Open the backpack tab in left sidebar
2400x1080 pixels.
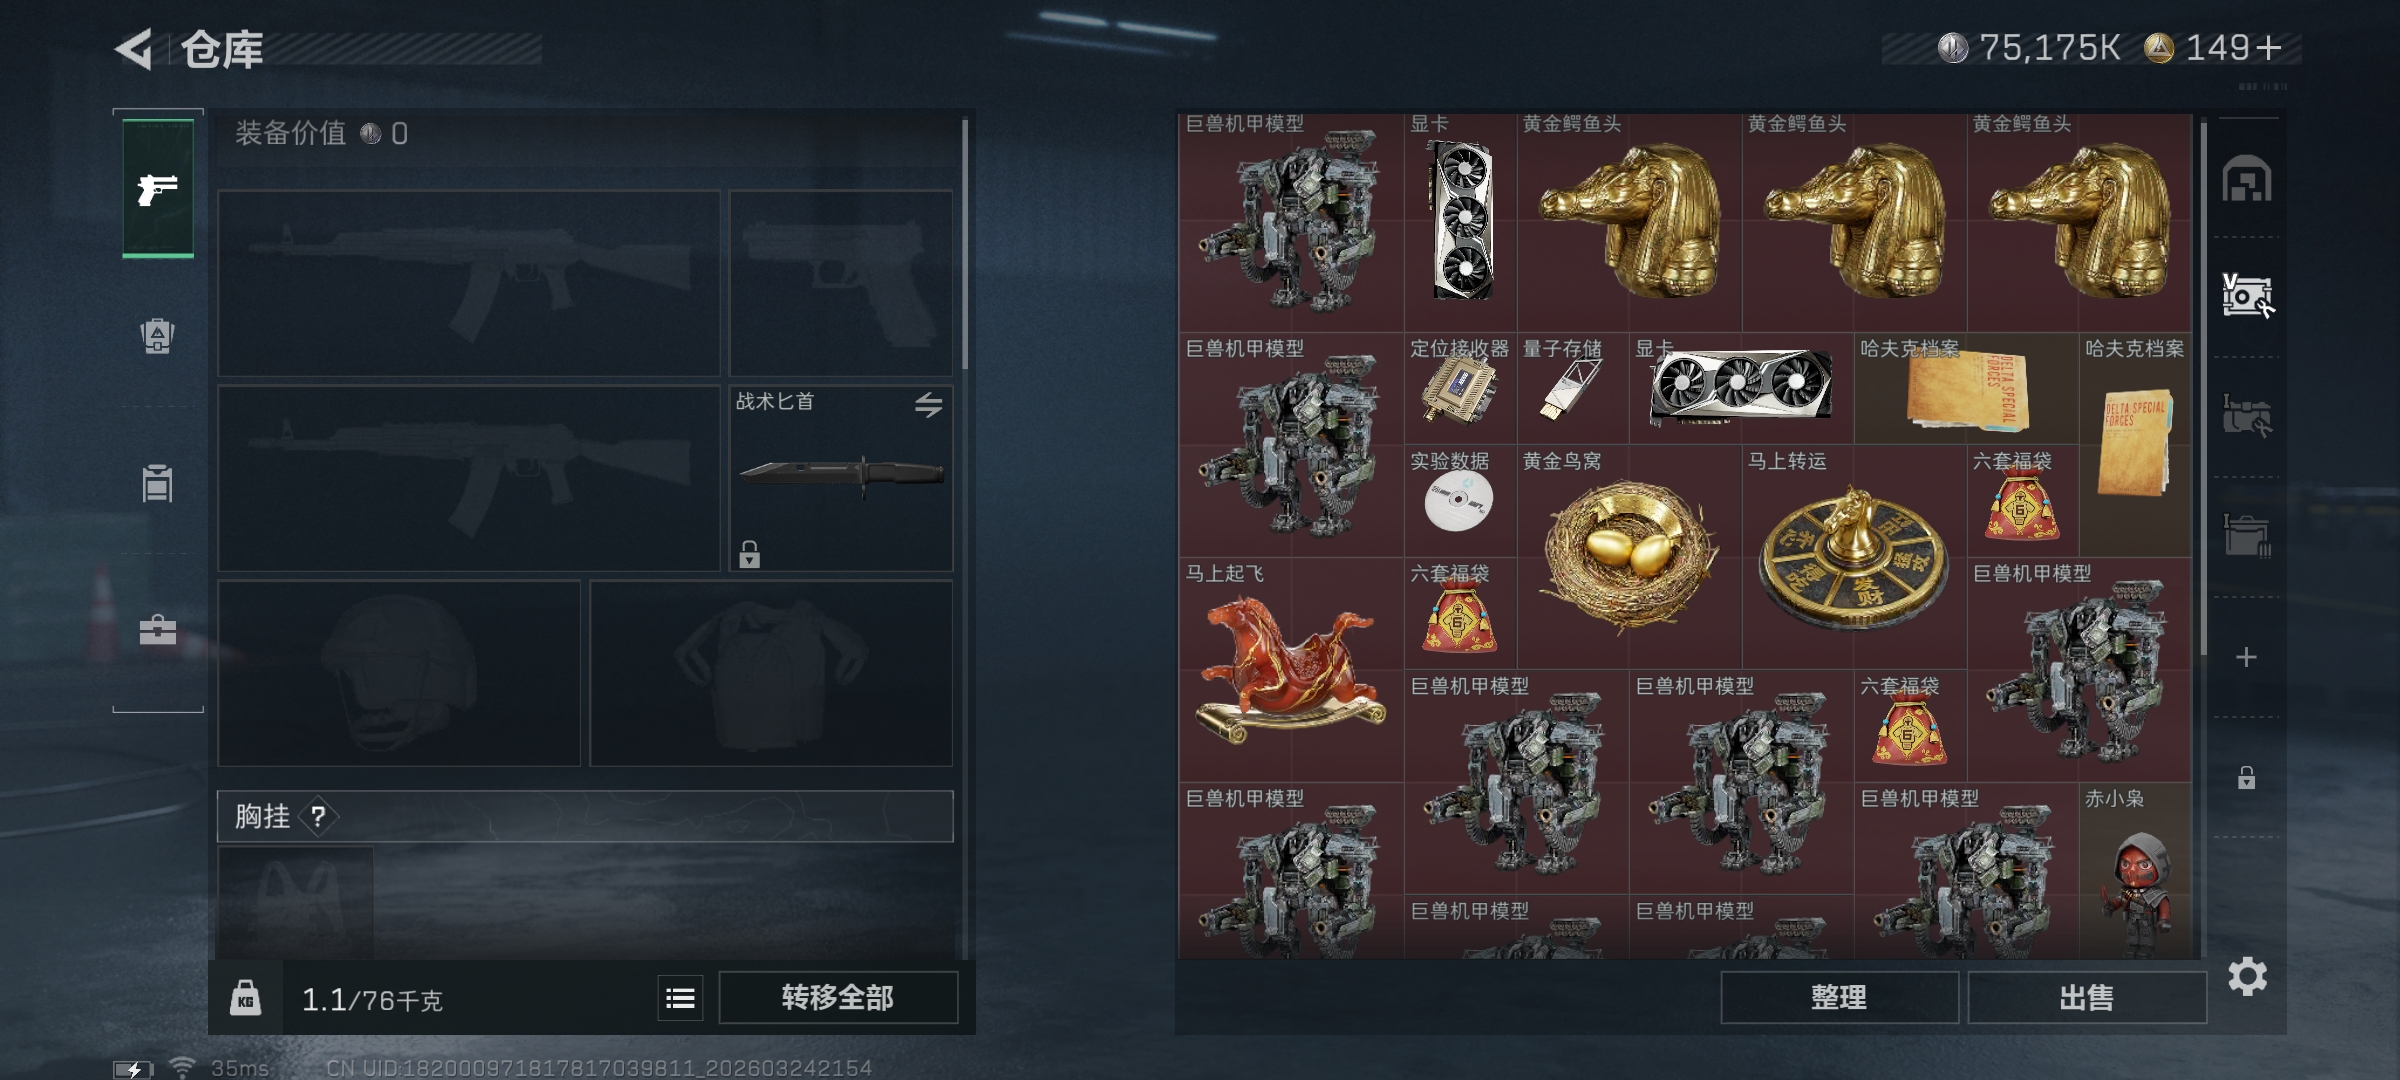point(158,336)
